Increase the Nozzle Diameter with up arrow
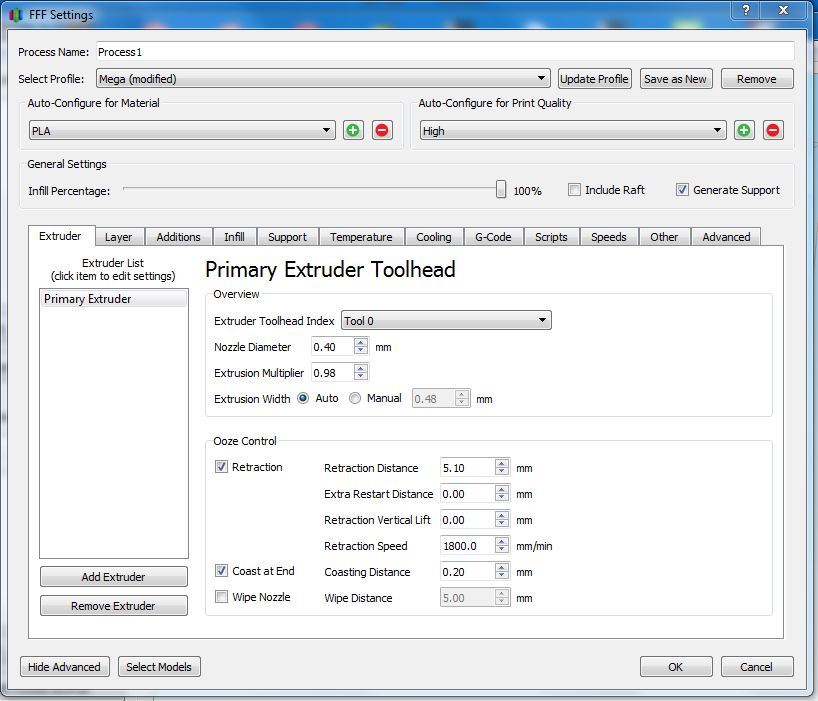The height and width of the screenshot is (701, 818). [x=361, y=342]
